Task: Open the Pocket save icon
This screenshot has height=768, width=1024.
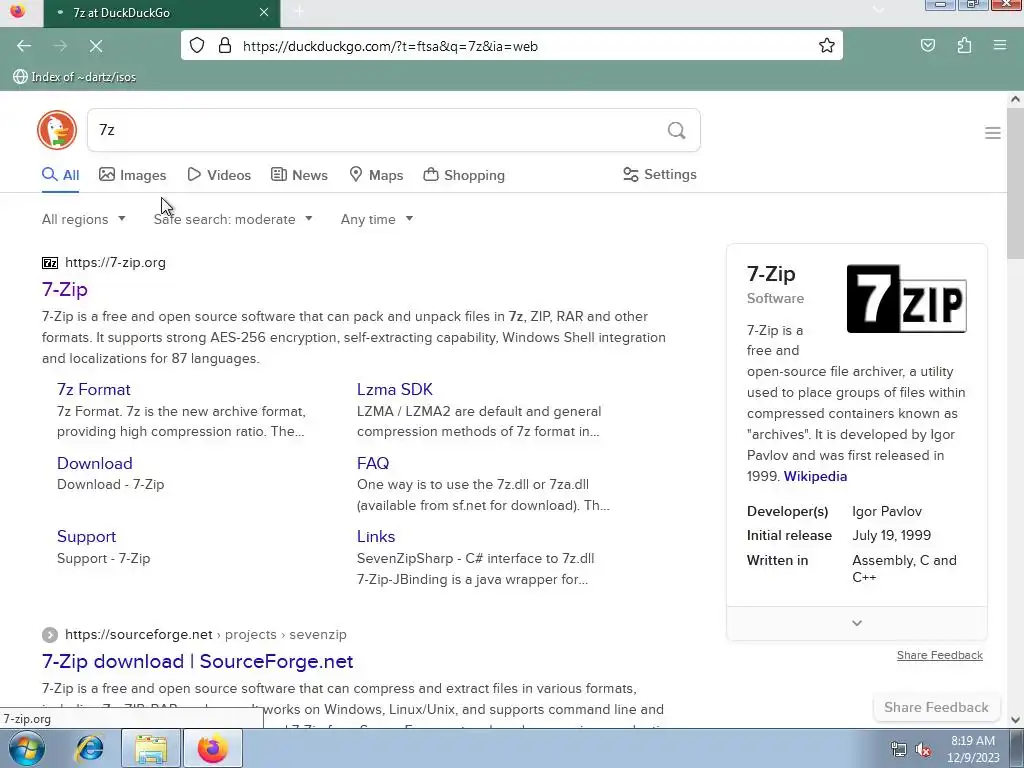Action: click(x=927, y=45)
